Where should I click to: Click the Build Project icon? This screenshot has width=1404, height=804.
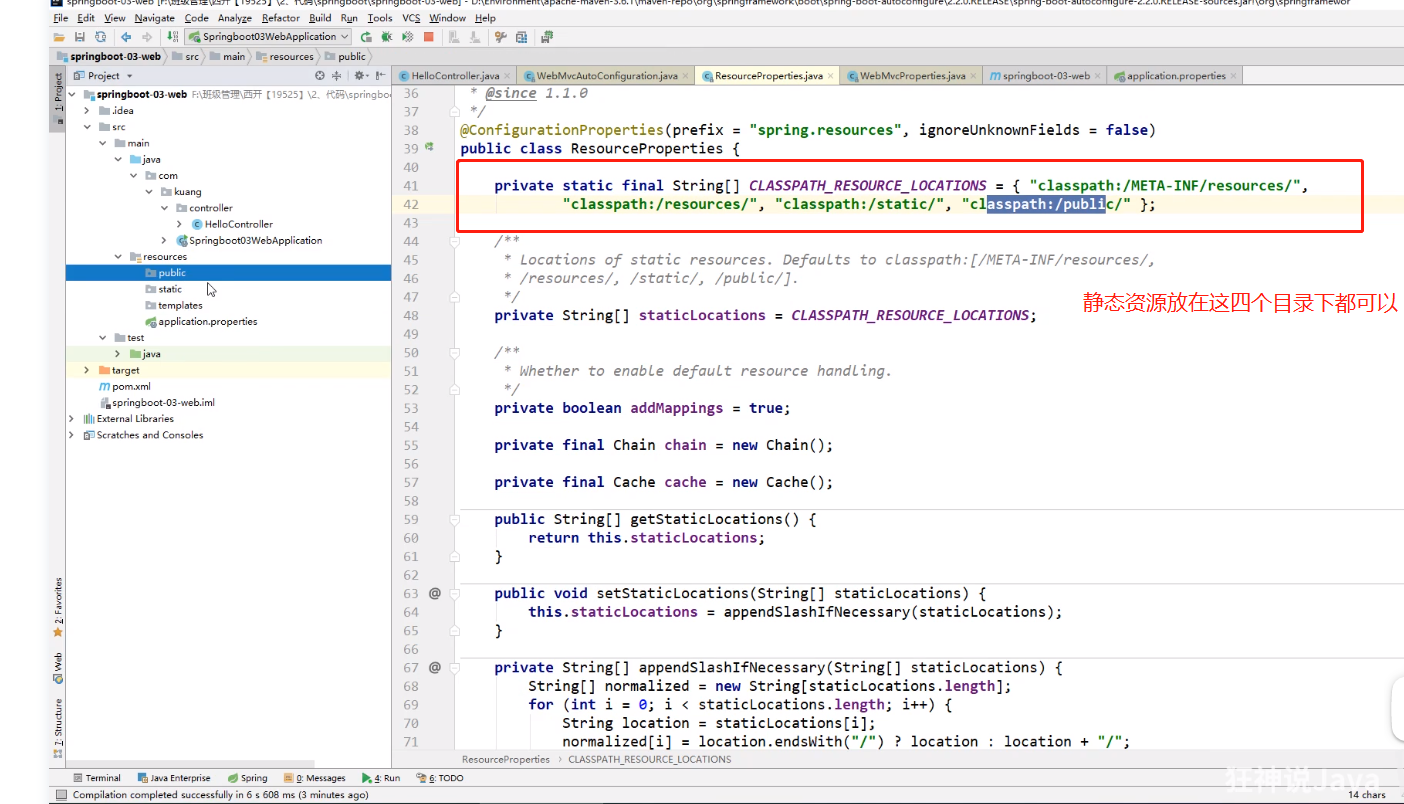[173, 37]
